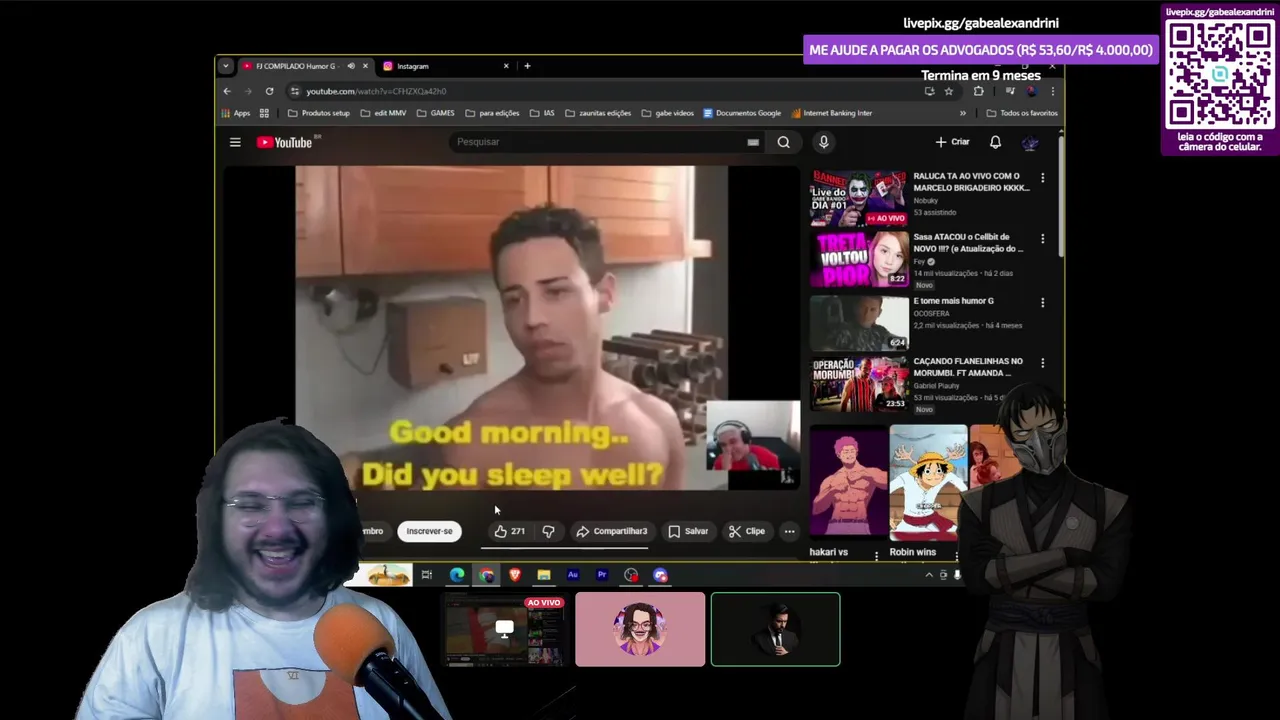Open Microsoft Edge from the taskbar
Viewport: 1280px width, 720px height.
click(x=457, y=575)
